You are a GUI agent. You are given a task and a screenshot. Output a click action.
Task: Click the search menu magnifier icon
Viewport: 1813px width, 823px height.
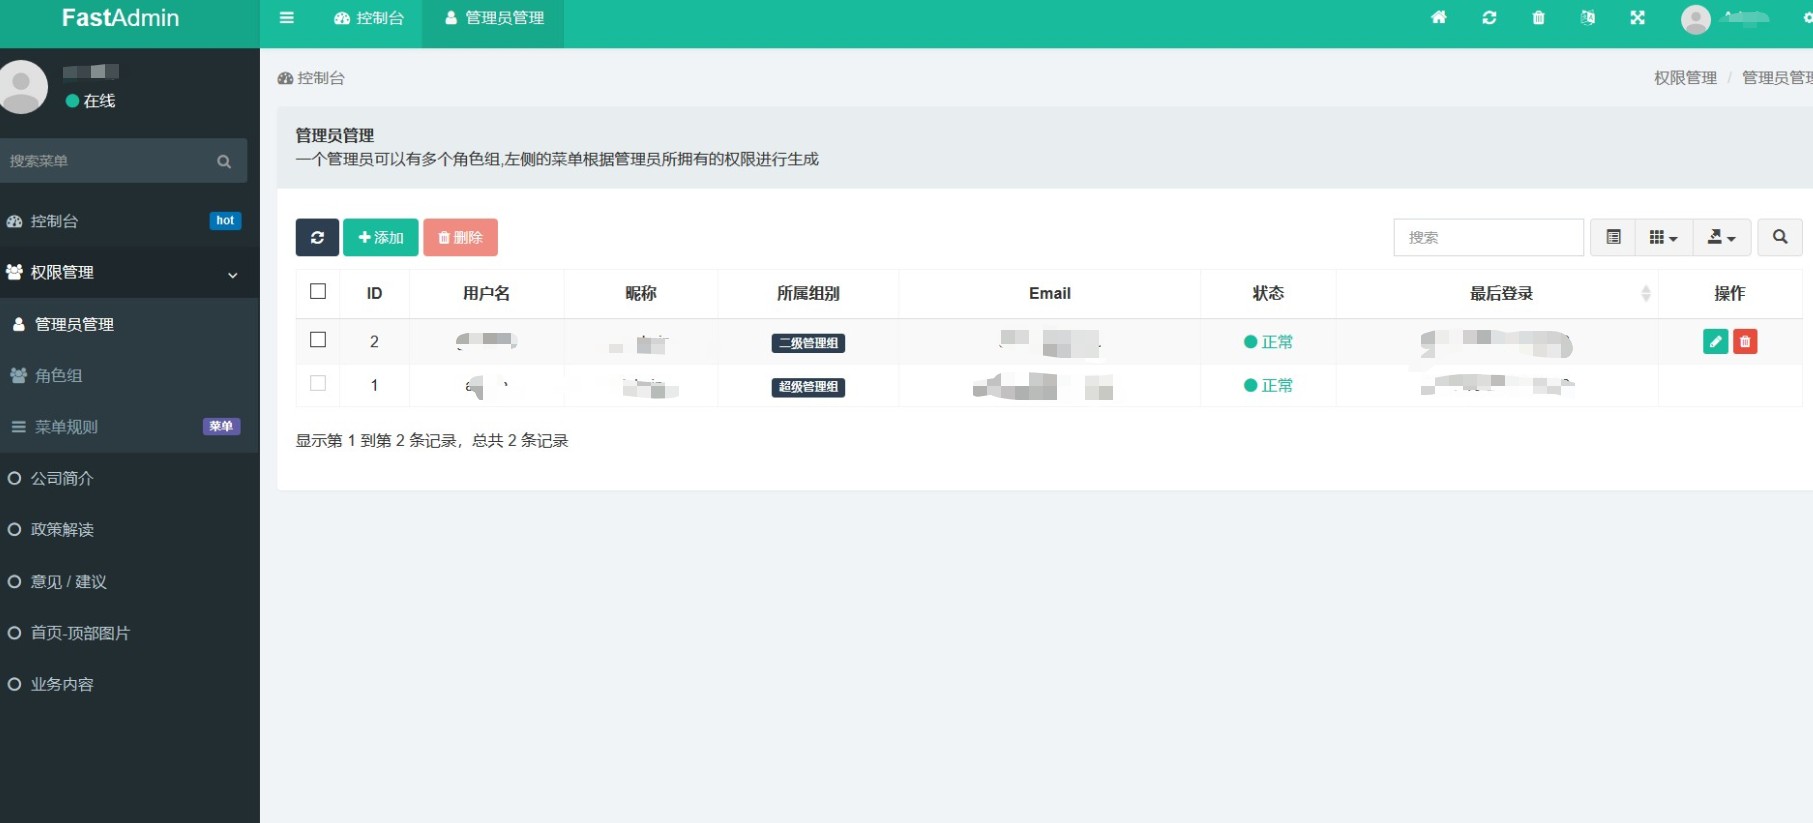coord(224,161)
